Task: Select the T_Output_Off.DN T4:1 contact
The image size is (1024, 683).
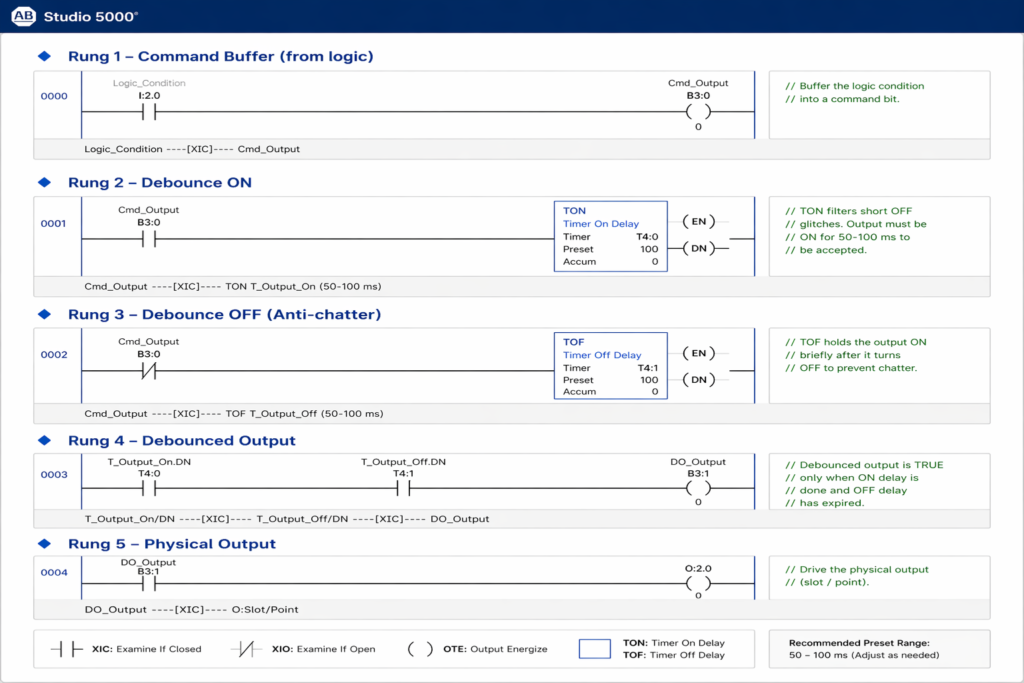Action: click(403, 489)
